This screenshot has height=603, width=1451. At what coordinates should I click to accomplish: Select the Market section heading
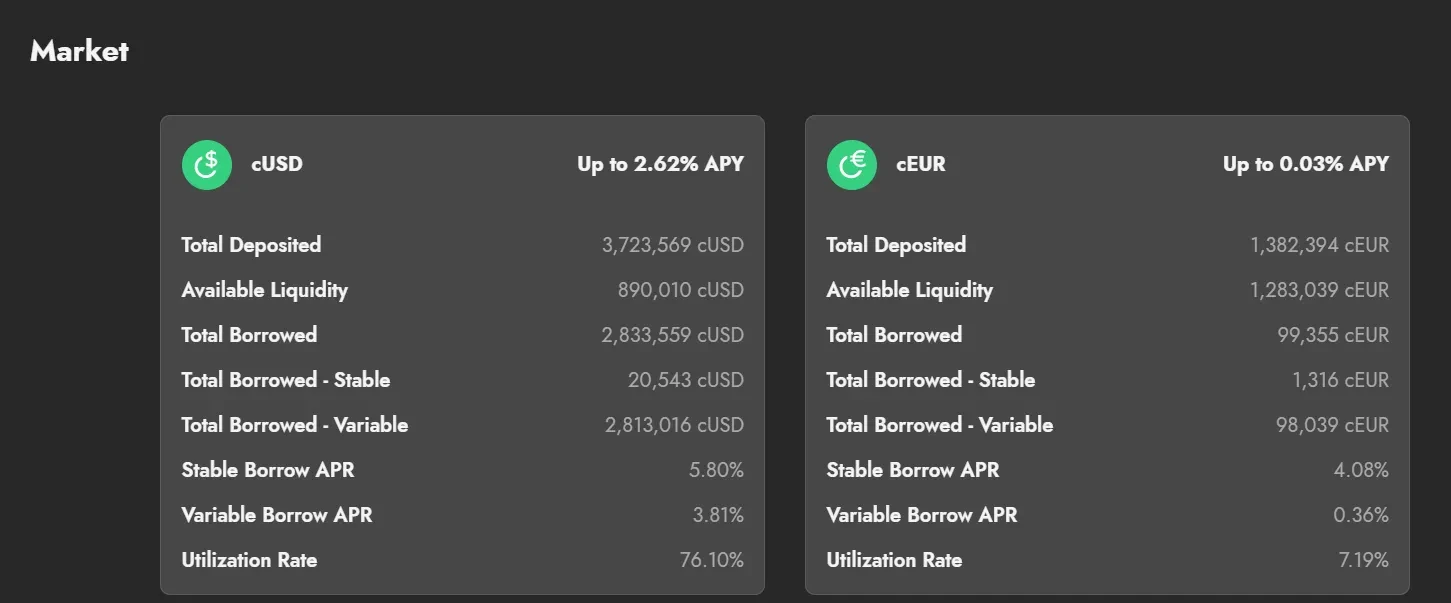[x=79, y=50]
